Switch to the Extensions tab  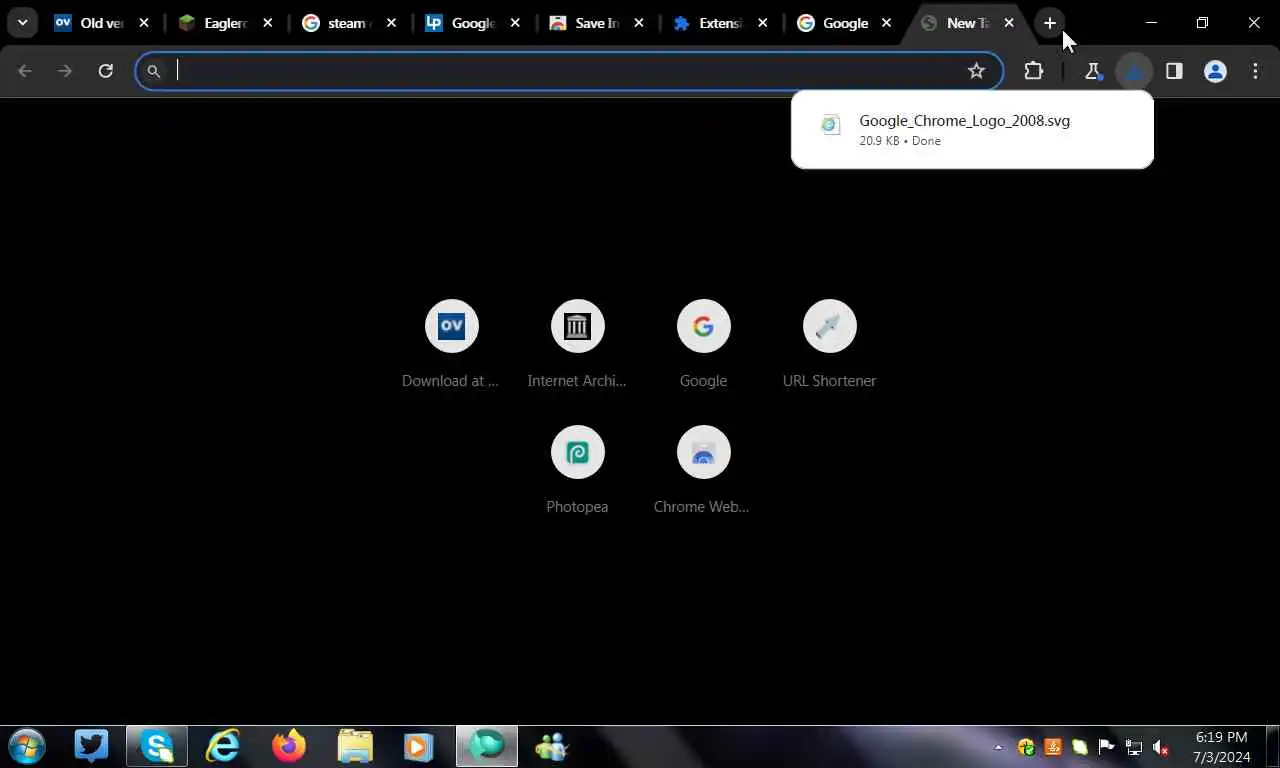tap(720, 23)
